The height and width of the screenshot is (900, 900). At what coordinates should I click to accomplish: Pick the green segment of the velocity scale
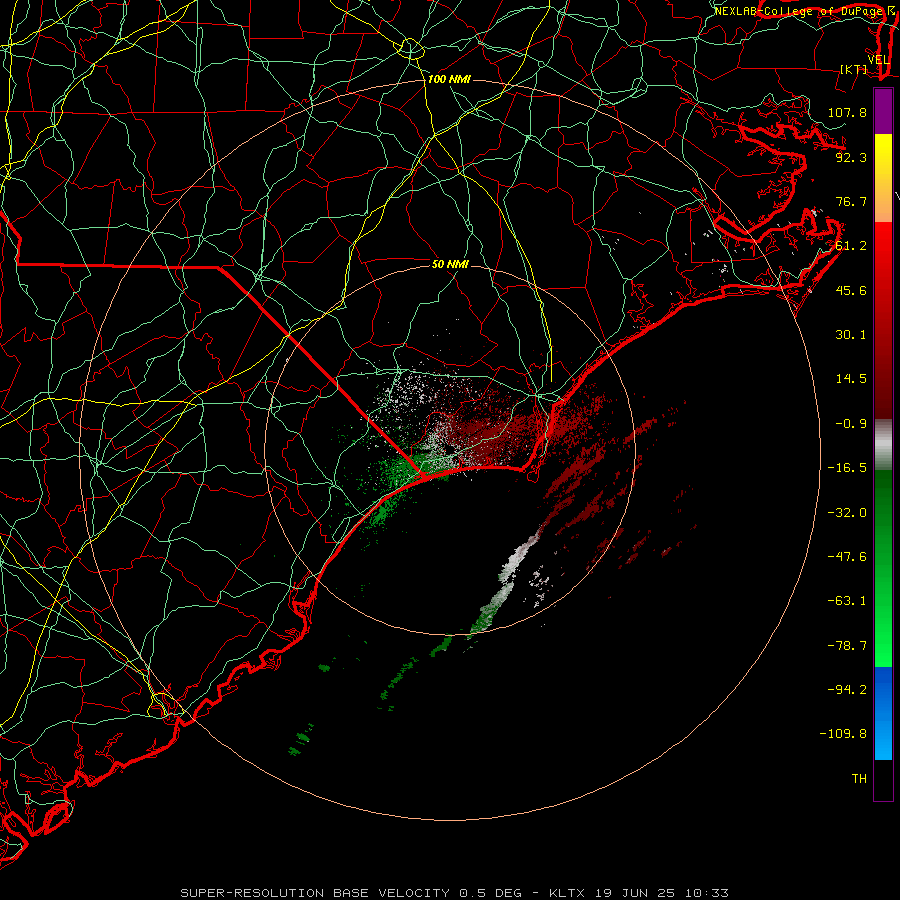tap(883, 568)
